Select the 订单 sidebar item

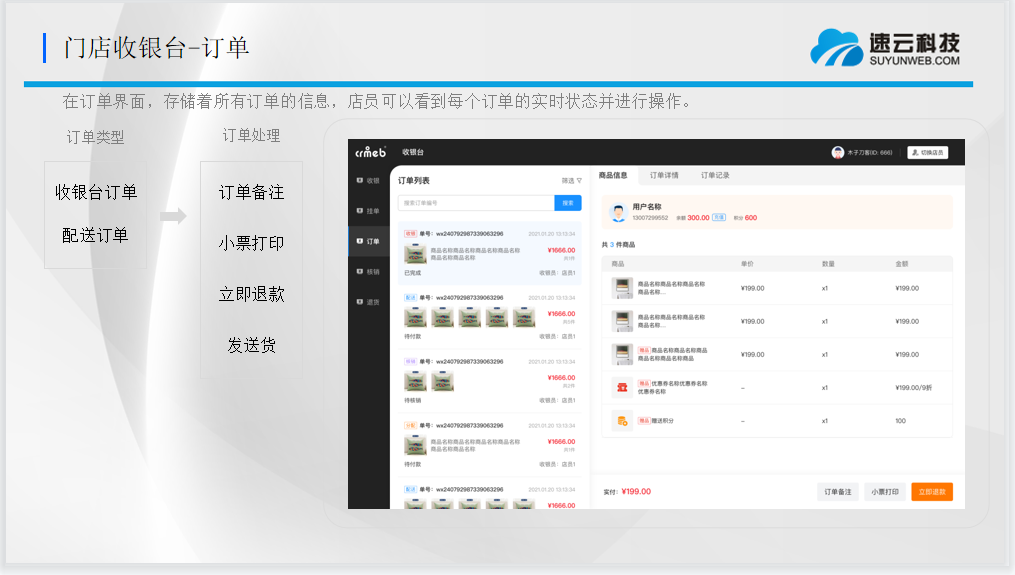point(368,241)
